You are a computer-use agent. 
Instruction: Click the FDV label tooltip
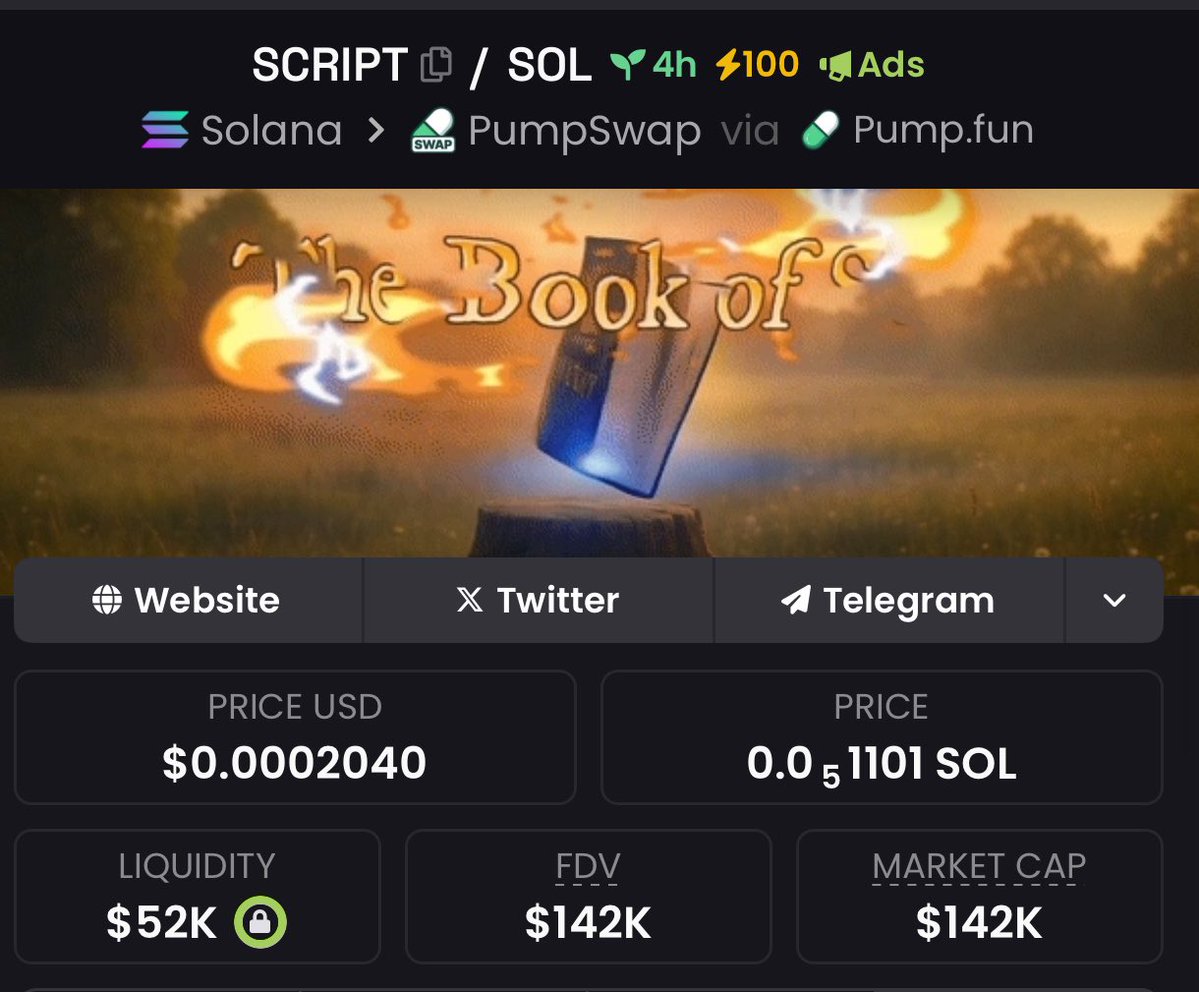pyautogui.click(x=587, y=867)
